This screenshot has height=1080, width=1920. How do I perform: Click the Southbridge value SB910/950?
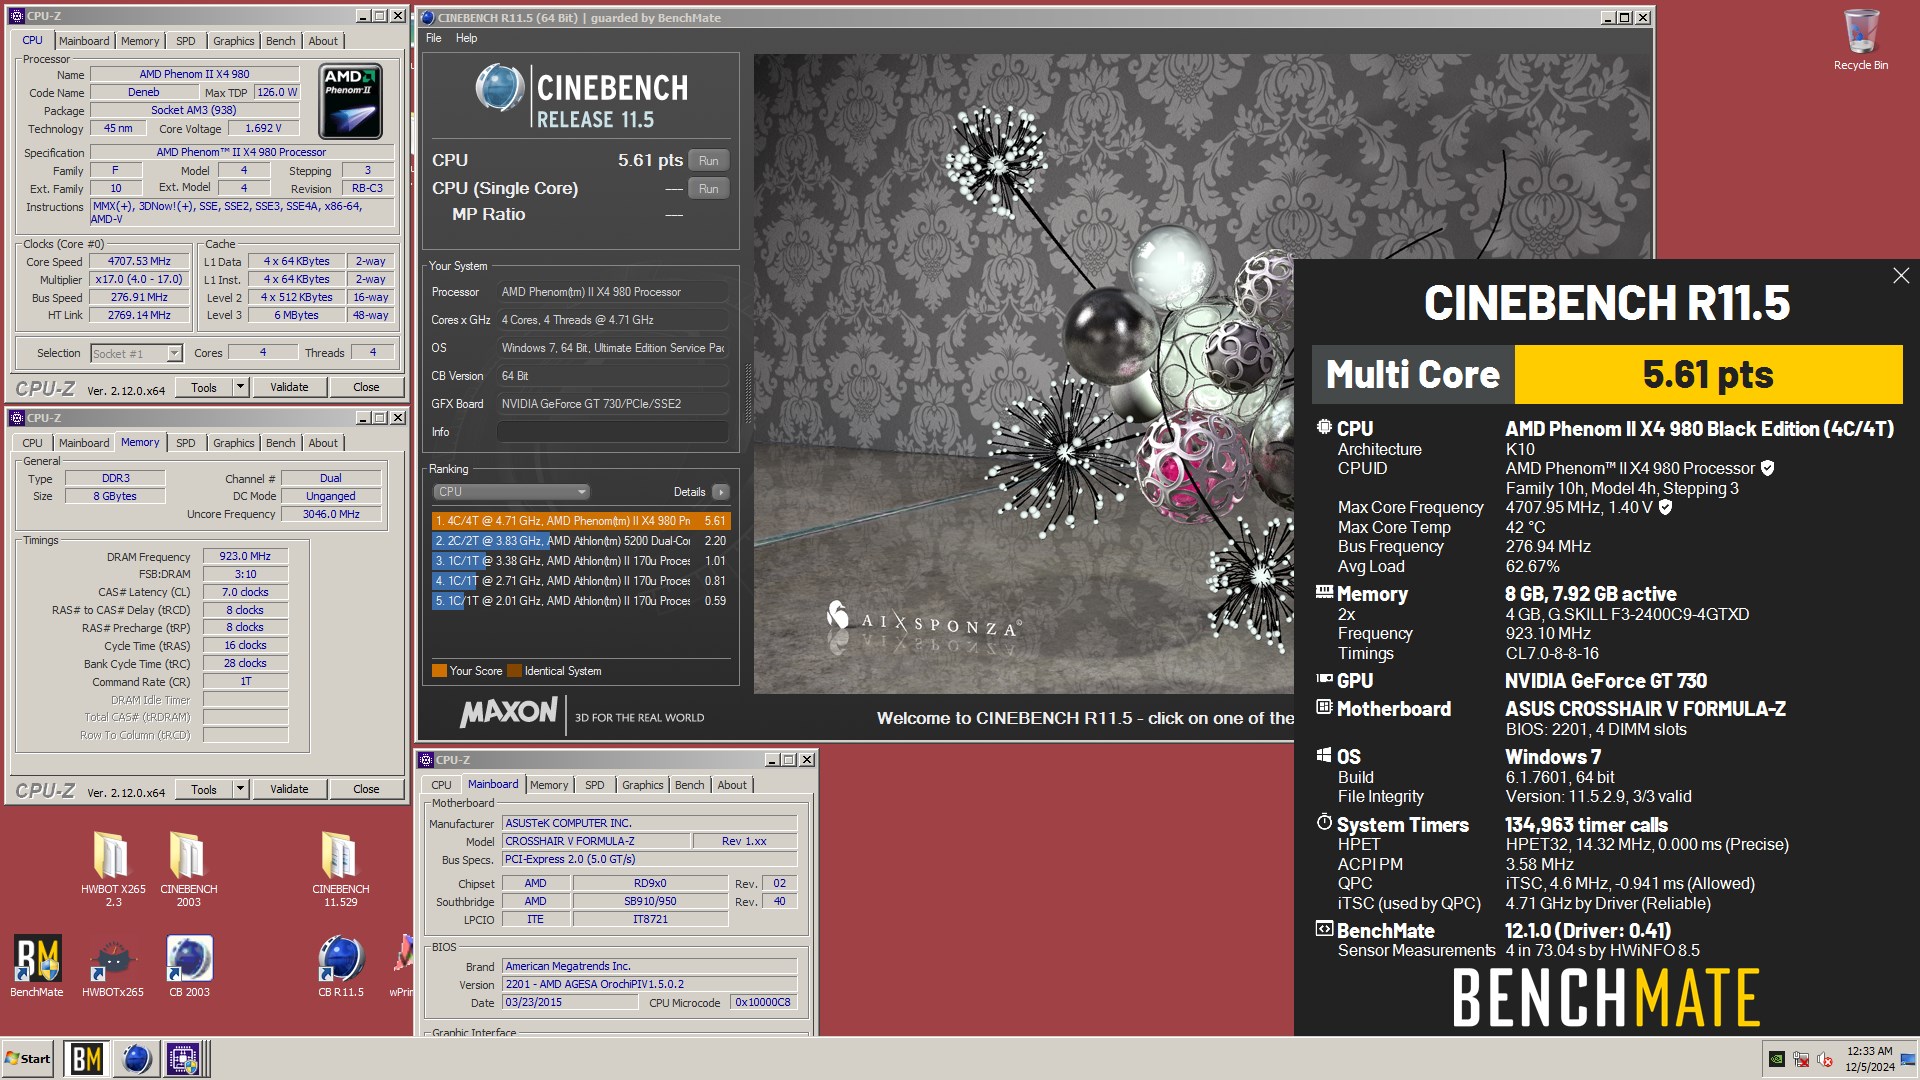coord(650,901)
